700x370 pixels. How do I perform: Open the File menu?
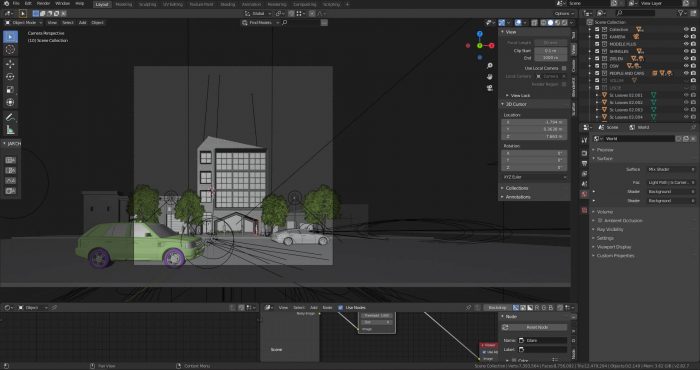click(x=16, y=4)
